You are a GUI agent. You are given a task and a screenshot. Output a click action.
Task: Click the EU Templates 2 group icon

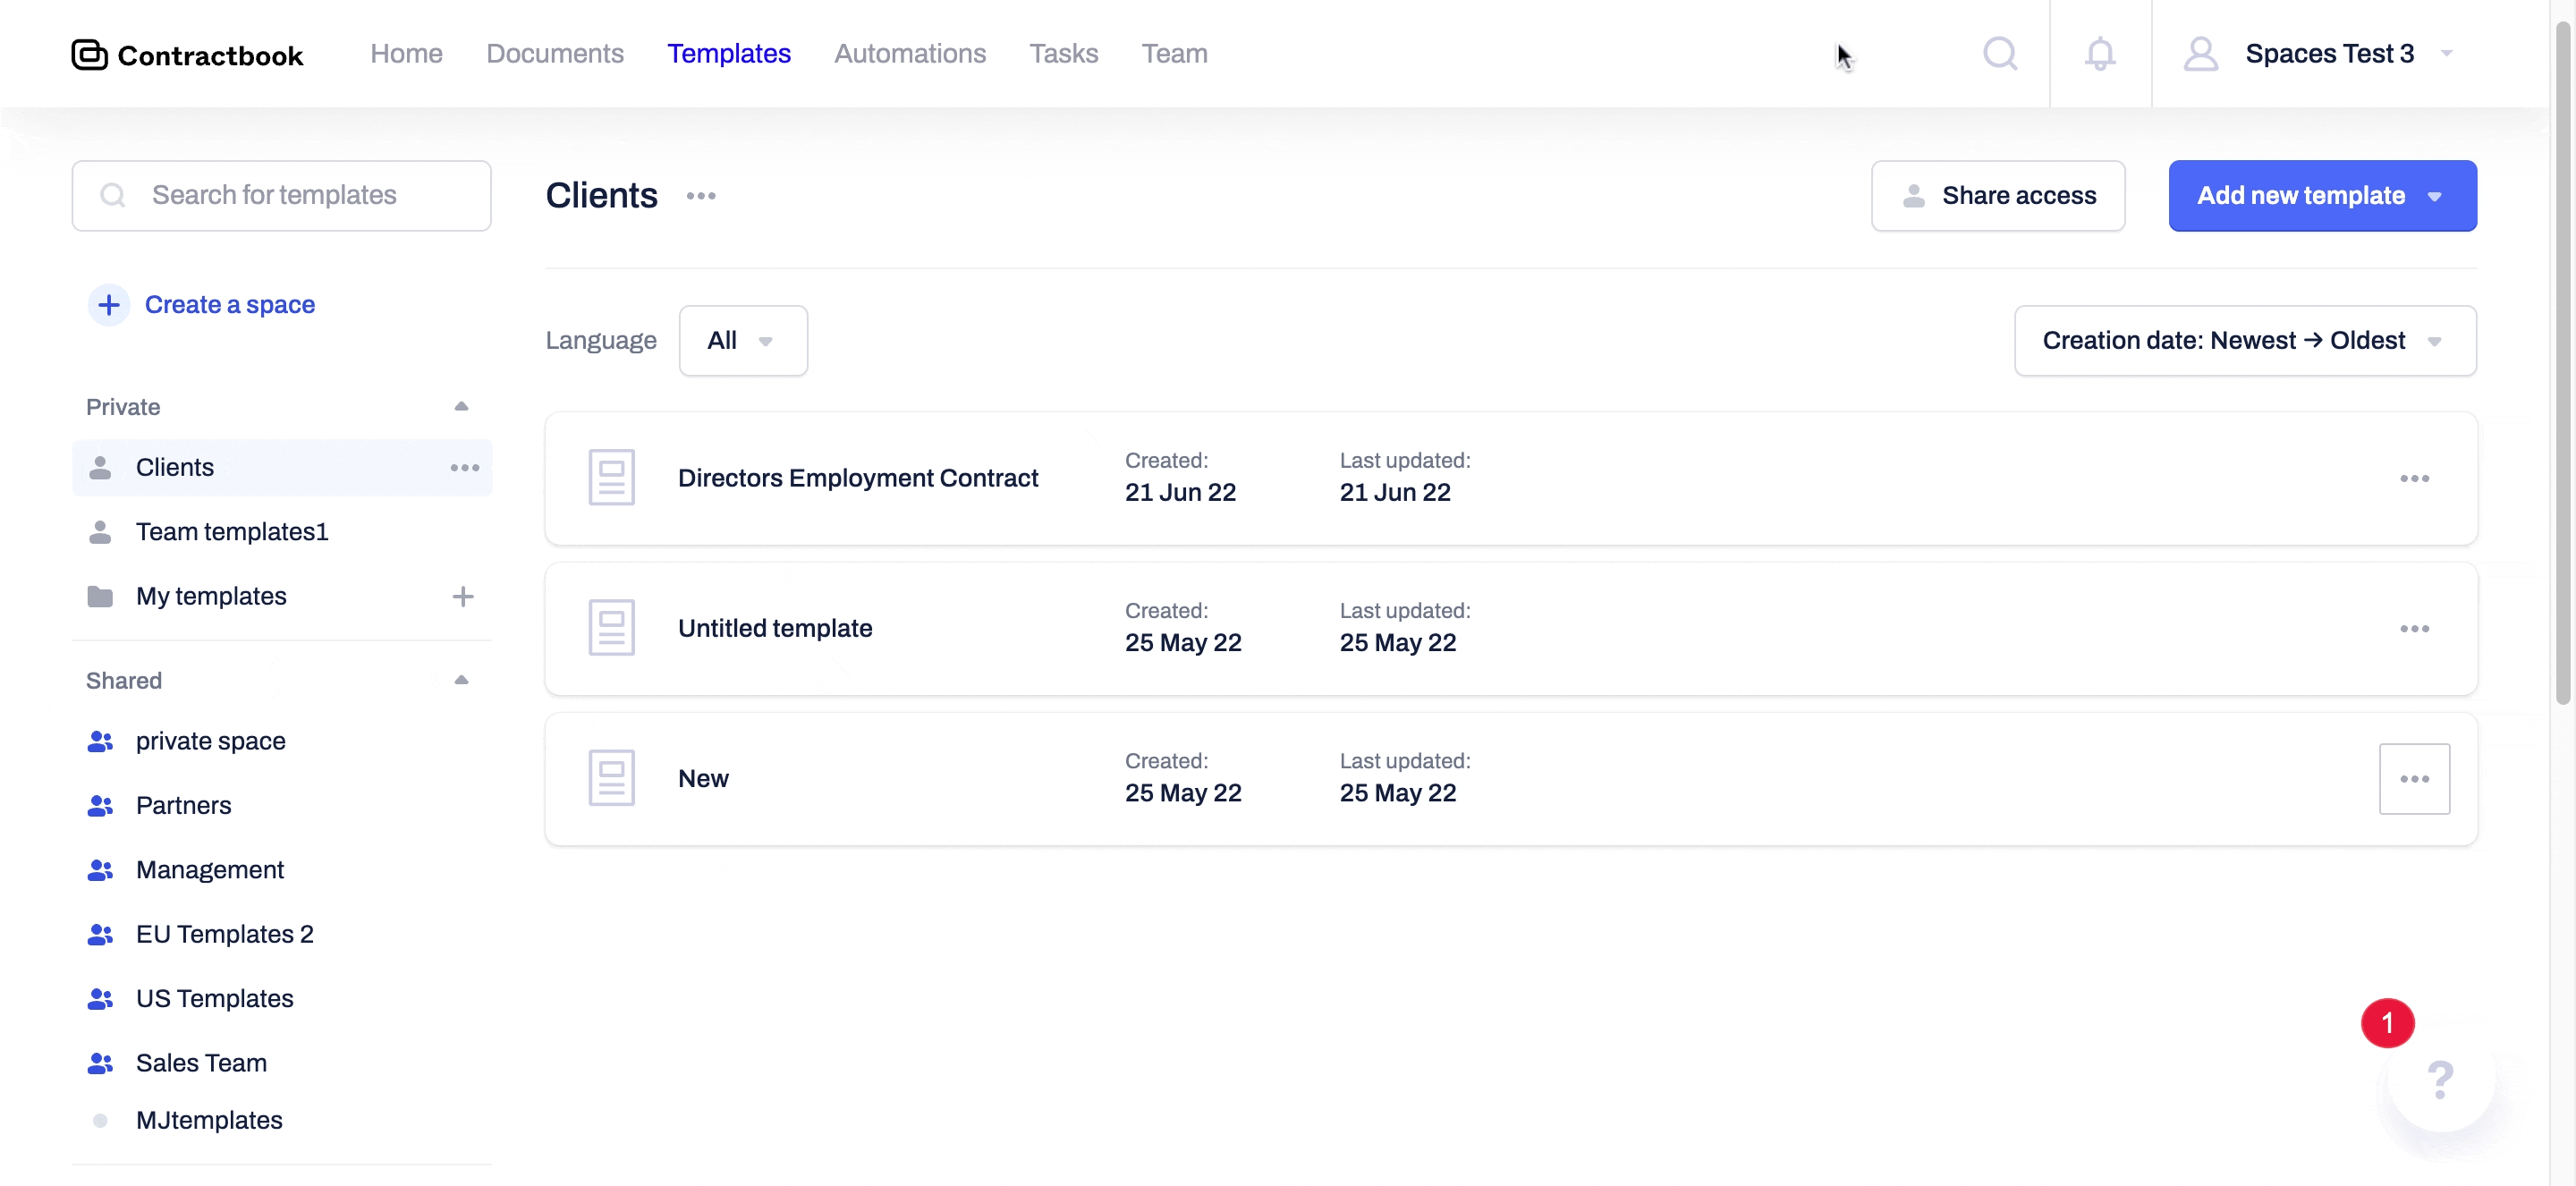tap(100, 934)
